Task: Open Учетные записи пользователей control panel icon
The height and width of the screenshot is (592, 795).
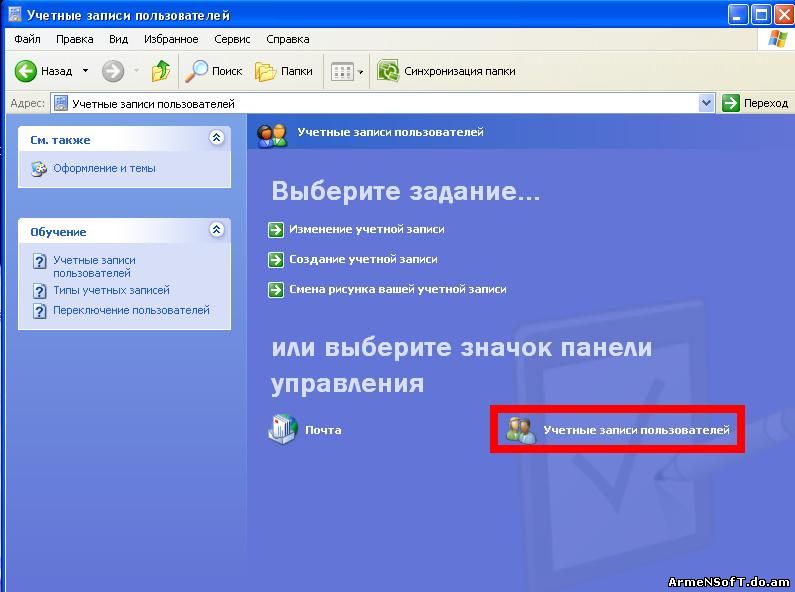Action: click(x=521, y=430)
